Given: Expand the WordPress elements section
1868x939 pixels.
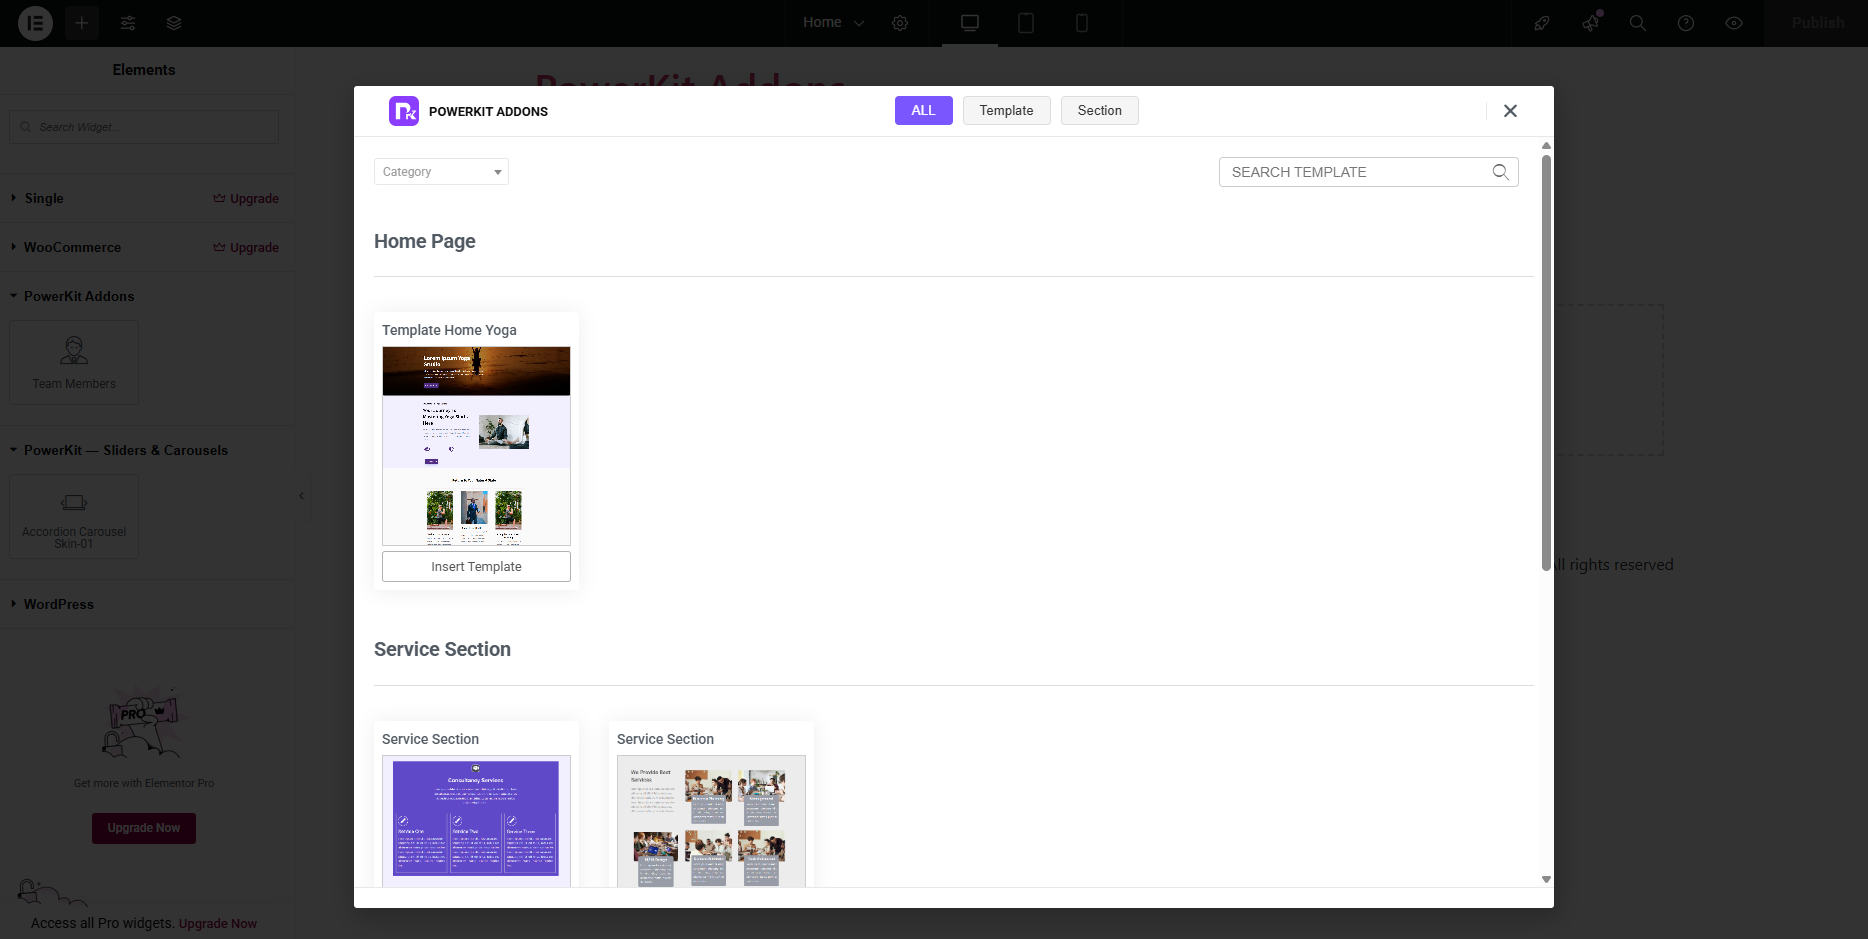Looking at the screenshot, I should click(x=58, y=604).
